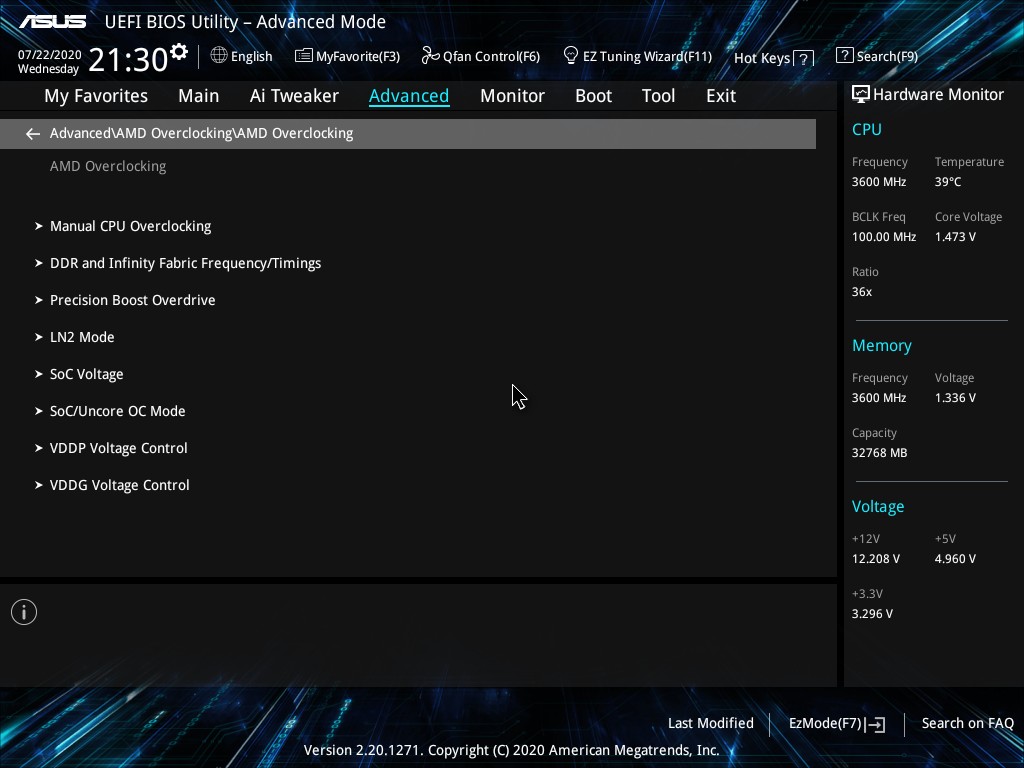Viewport: 1024px width, 768px height.
Task: Switch to EzMode(F7)
Action: (836, 723)
